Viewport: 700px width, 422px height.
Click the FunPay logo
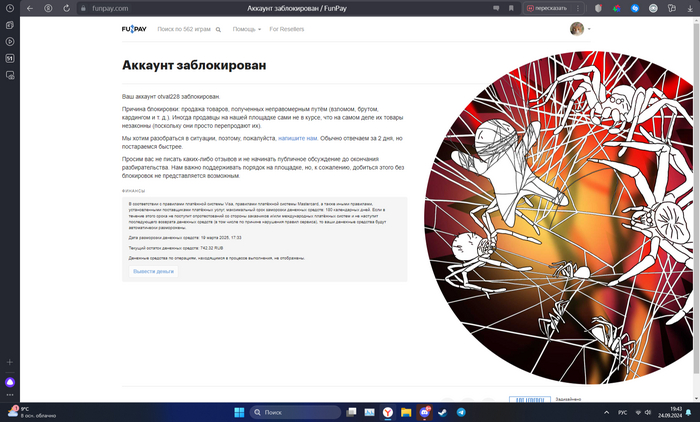click(134, 29)
